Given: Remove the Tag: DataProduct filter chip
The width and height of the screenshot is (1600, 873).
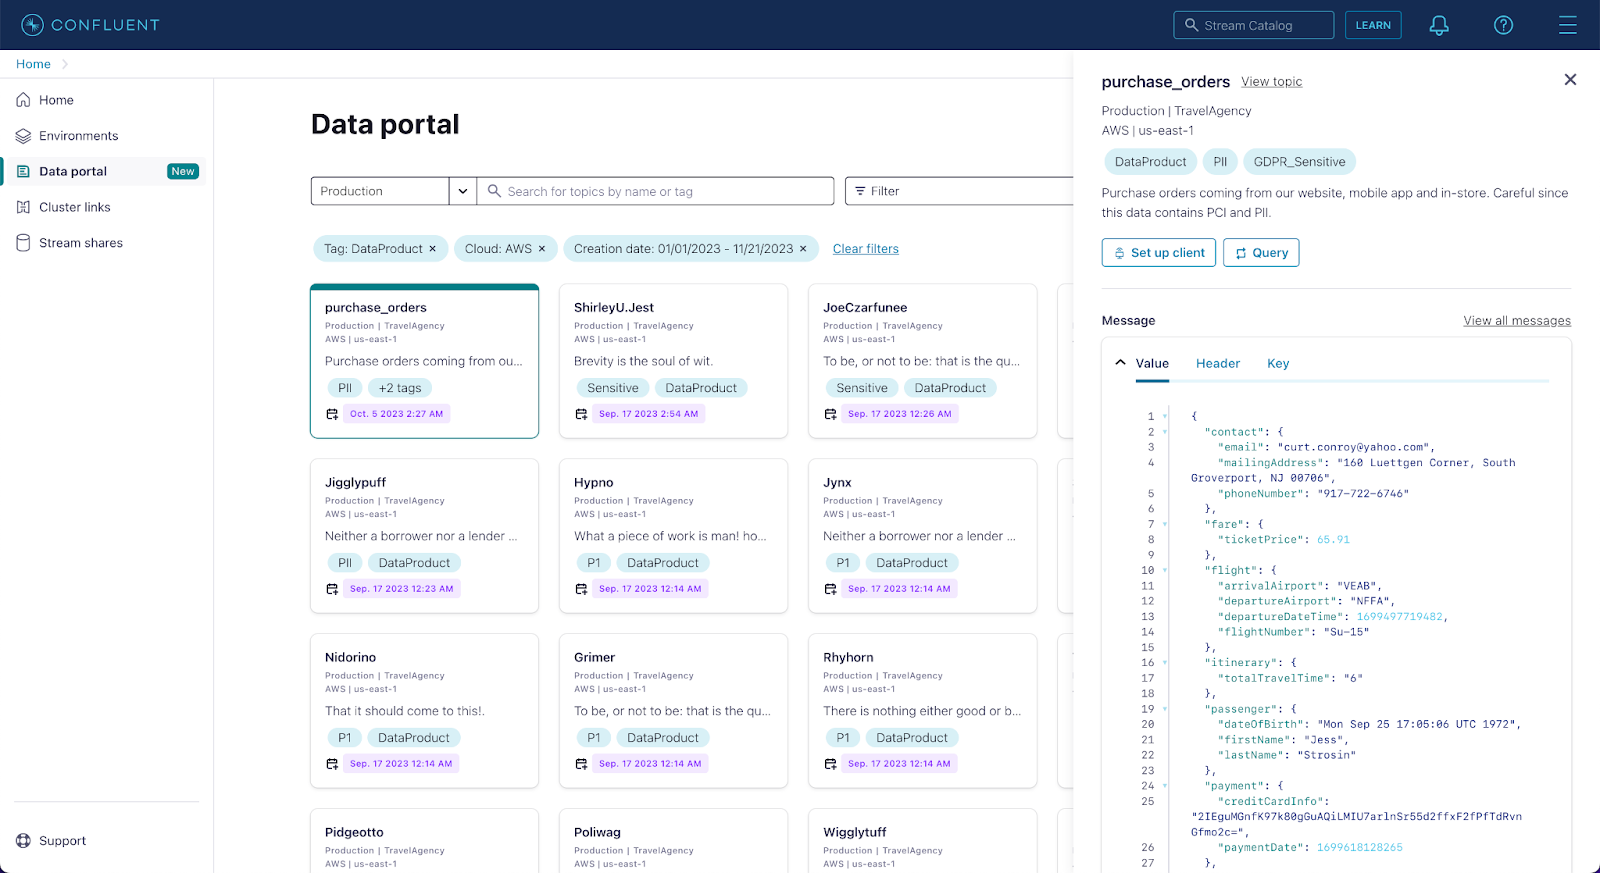Looking at the screenshot, I should (x=433, y=249).
